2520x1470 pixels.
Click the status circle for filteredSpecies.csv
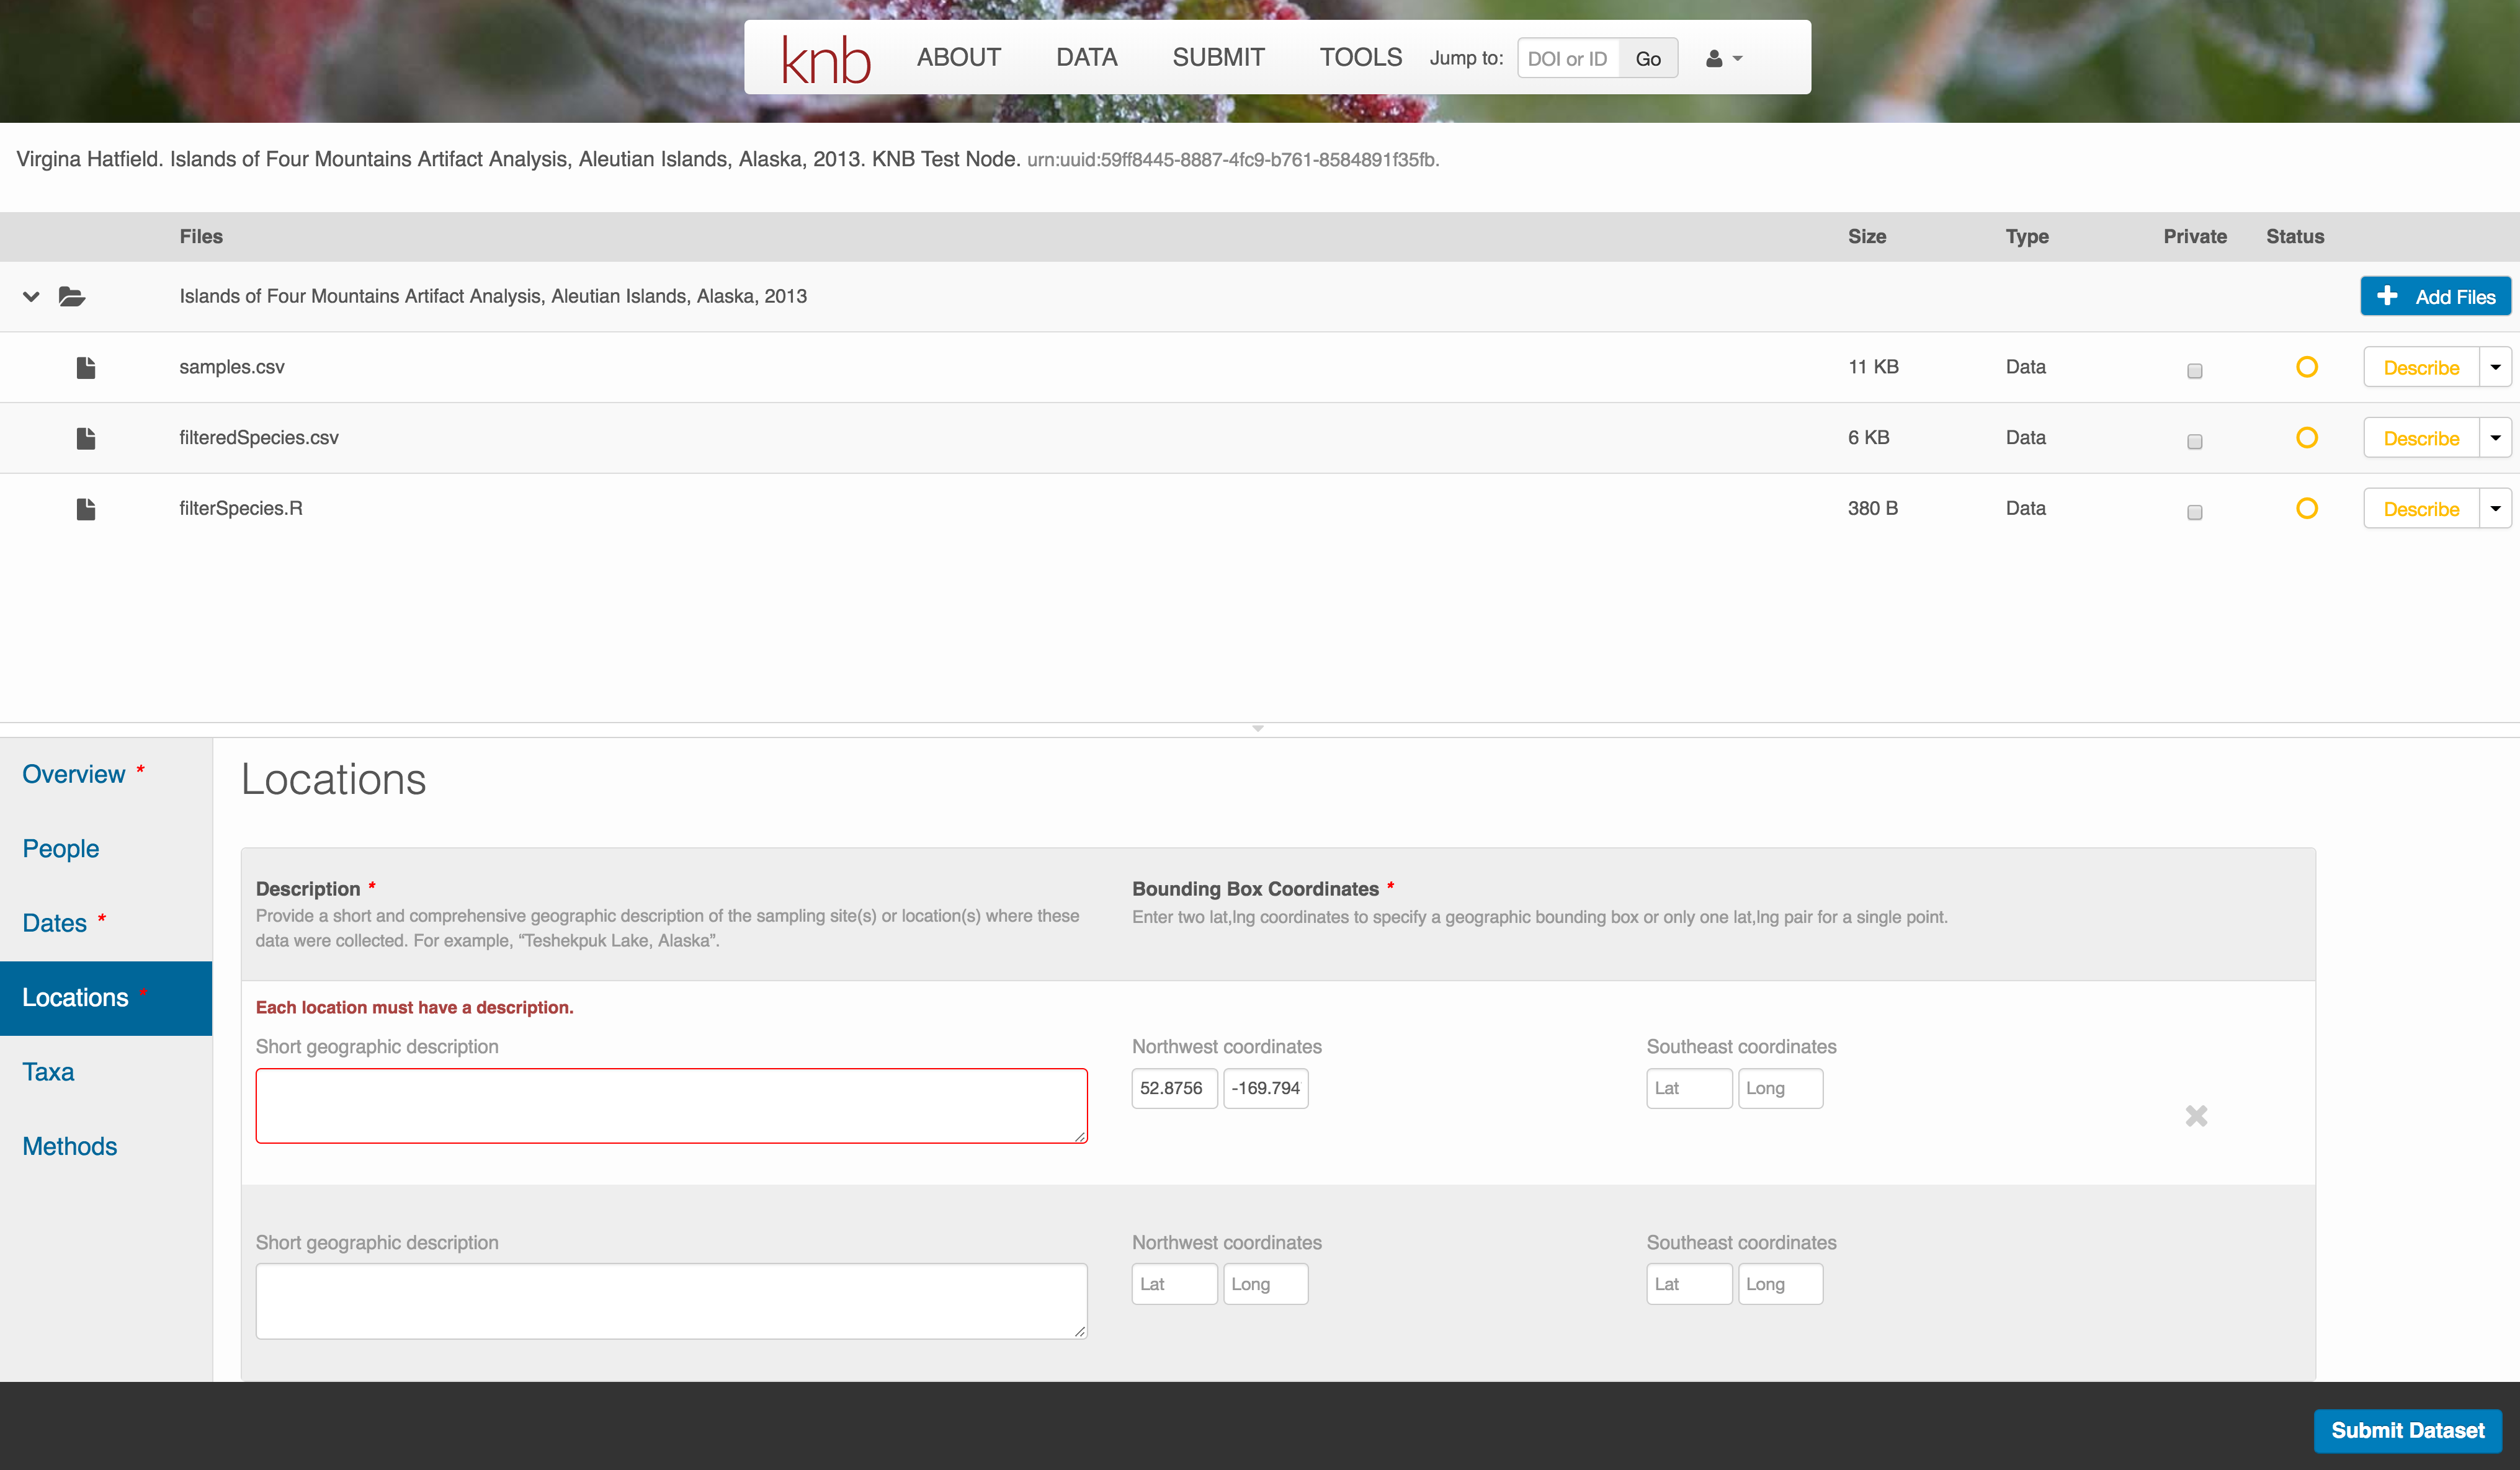2307,438
